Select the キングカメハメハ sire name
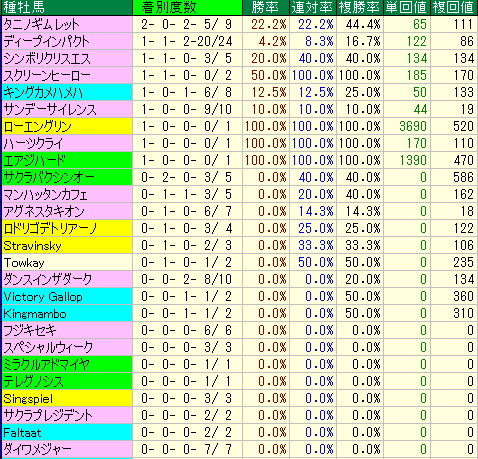478x459 pixels. tap(43, 92)
